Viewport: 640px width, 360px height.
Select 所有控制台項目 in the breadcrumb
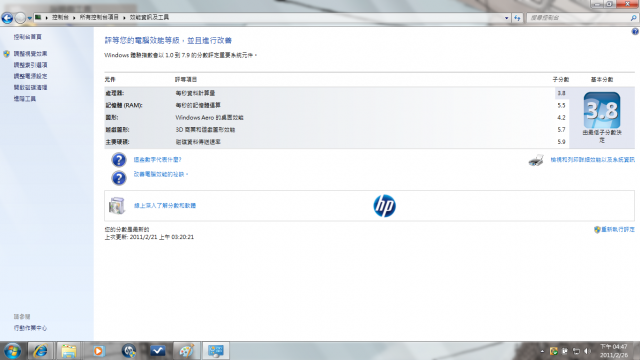(x=99, y=18)
